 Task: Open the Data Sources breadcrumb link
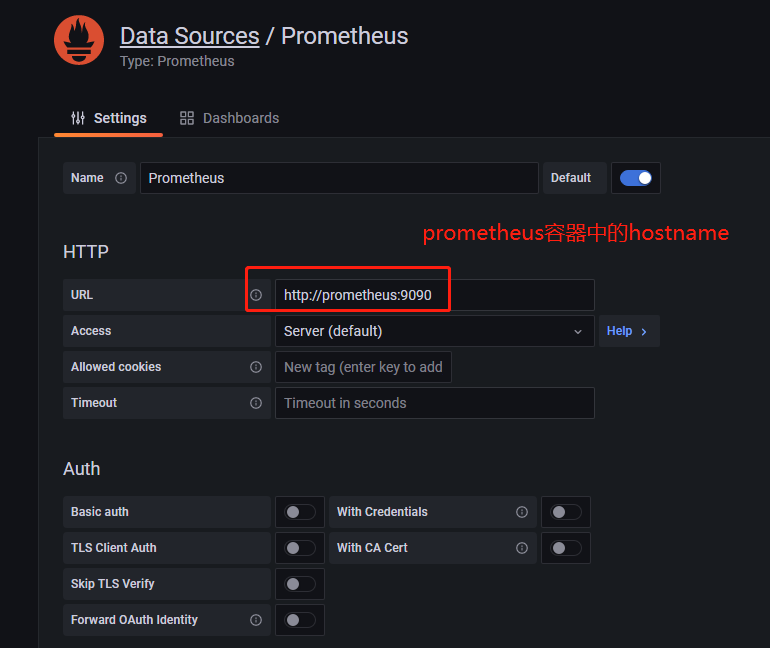[189, 36]
